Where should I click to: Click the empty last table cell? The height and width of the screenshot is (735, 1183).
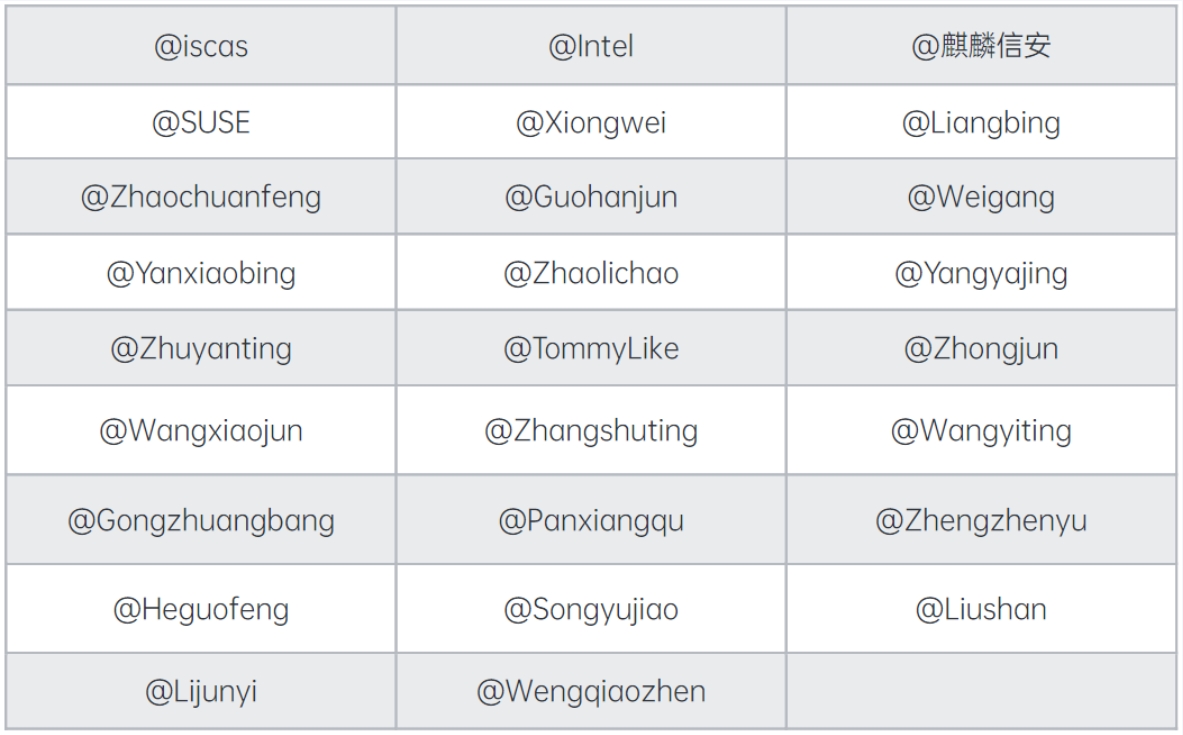pyautogui.click(x=981, y=691)
